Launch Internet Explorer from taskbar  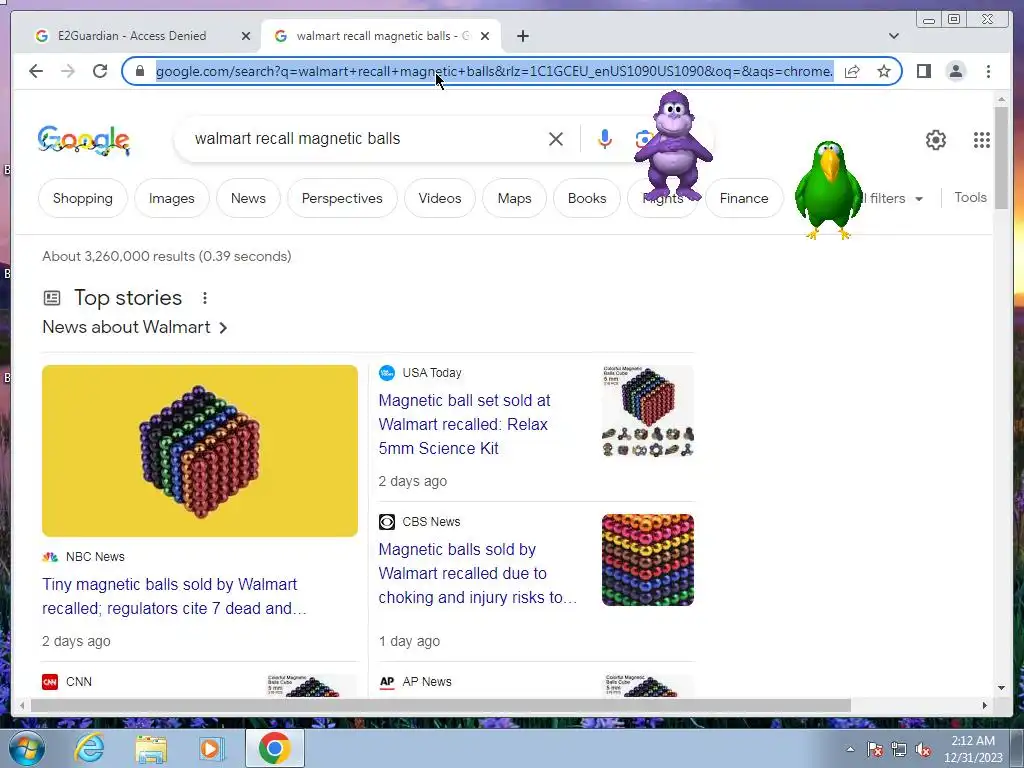89,748
